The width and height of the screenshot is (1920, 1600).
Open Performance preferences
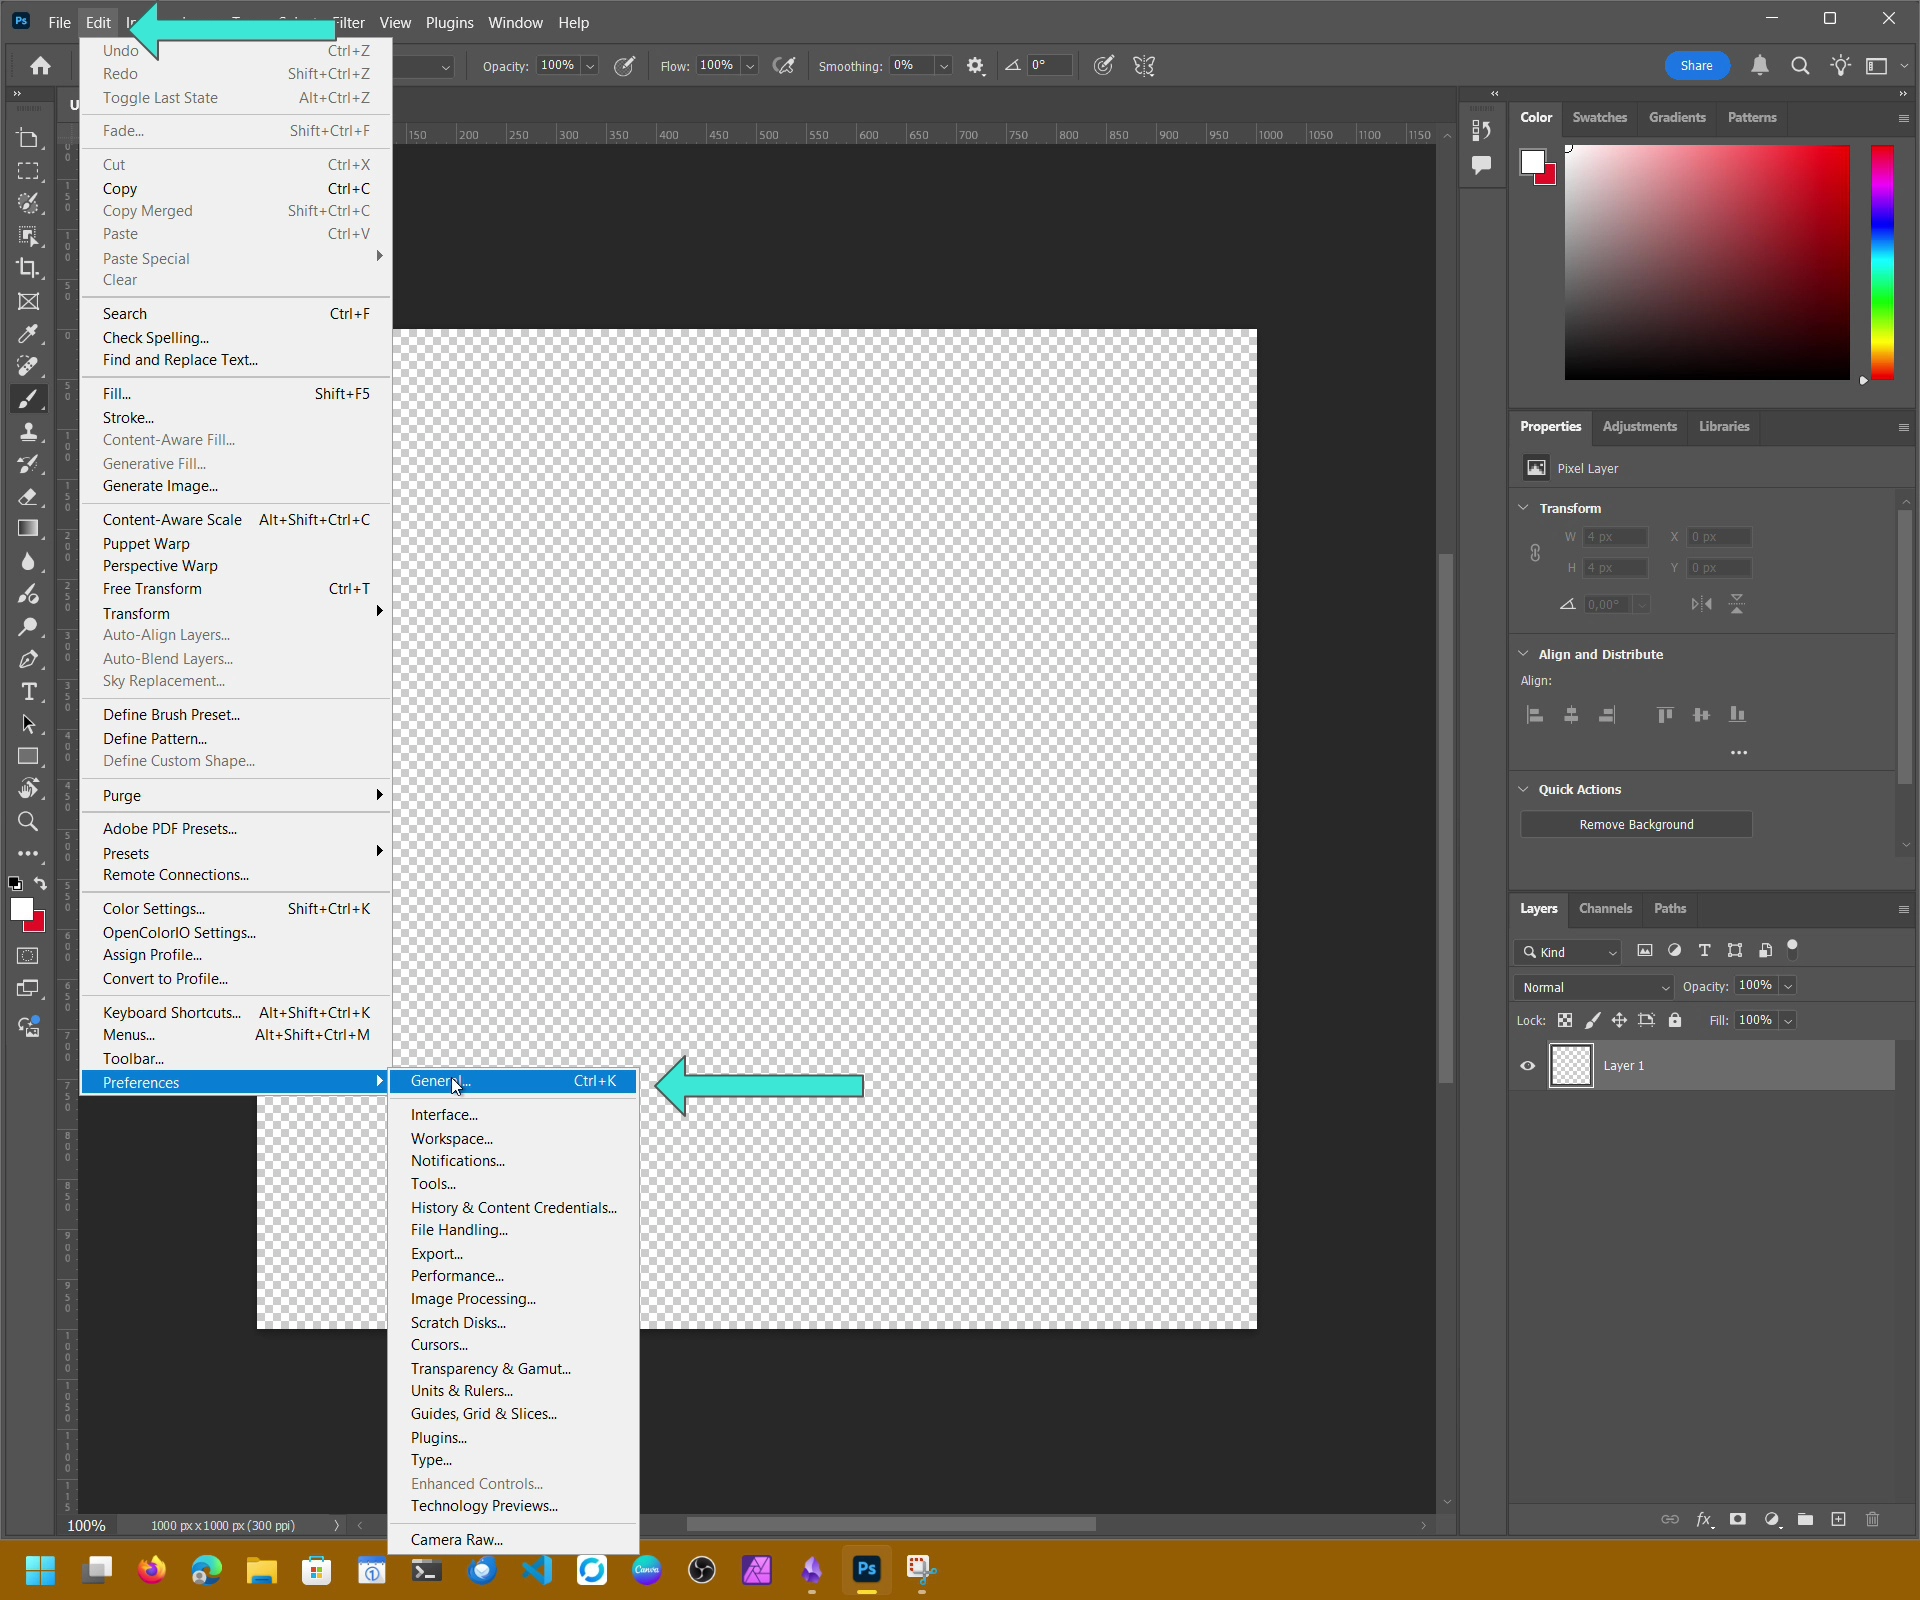pos(513,1276)
